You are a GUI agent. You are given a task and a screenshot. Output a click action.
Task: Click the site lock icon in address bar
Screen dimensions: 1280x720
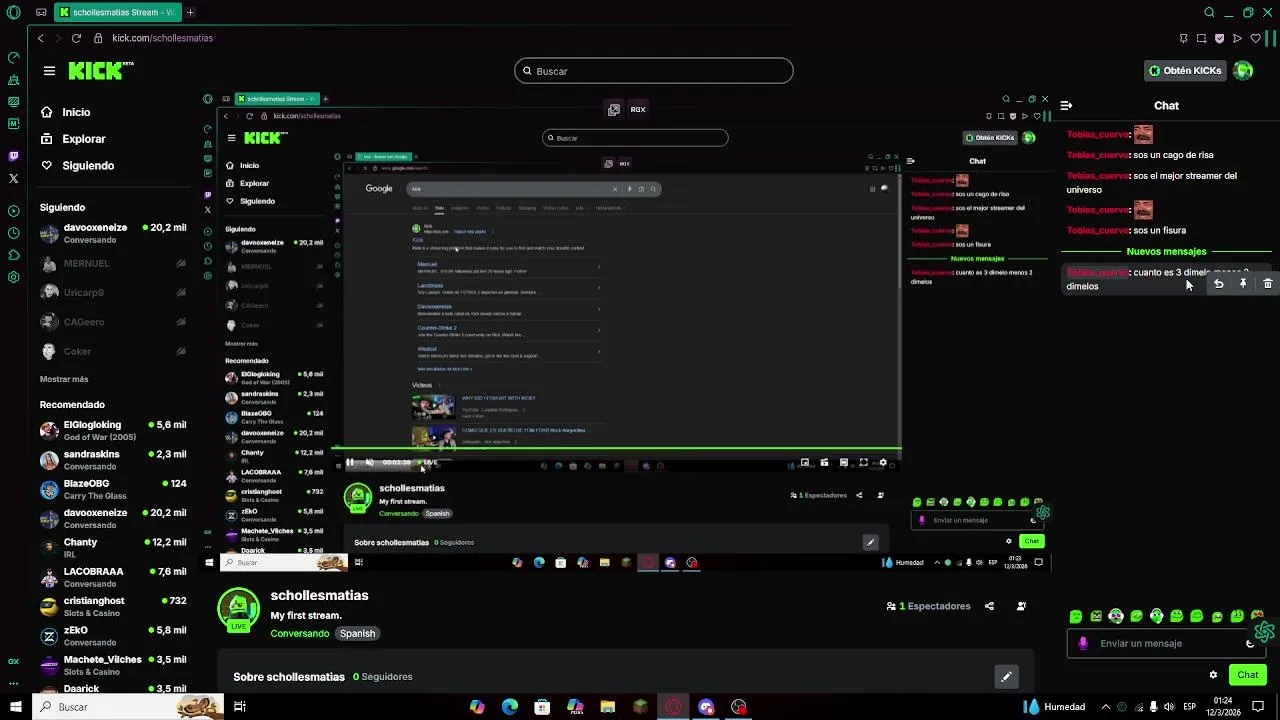98,38
